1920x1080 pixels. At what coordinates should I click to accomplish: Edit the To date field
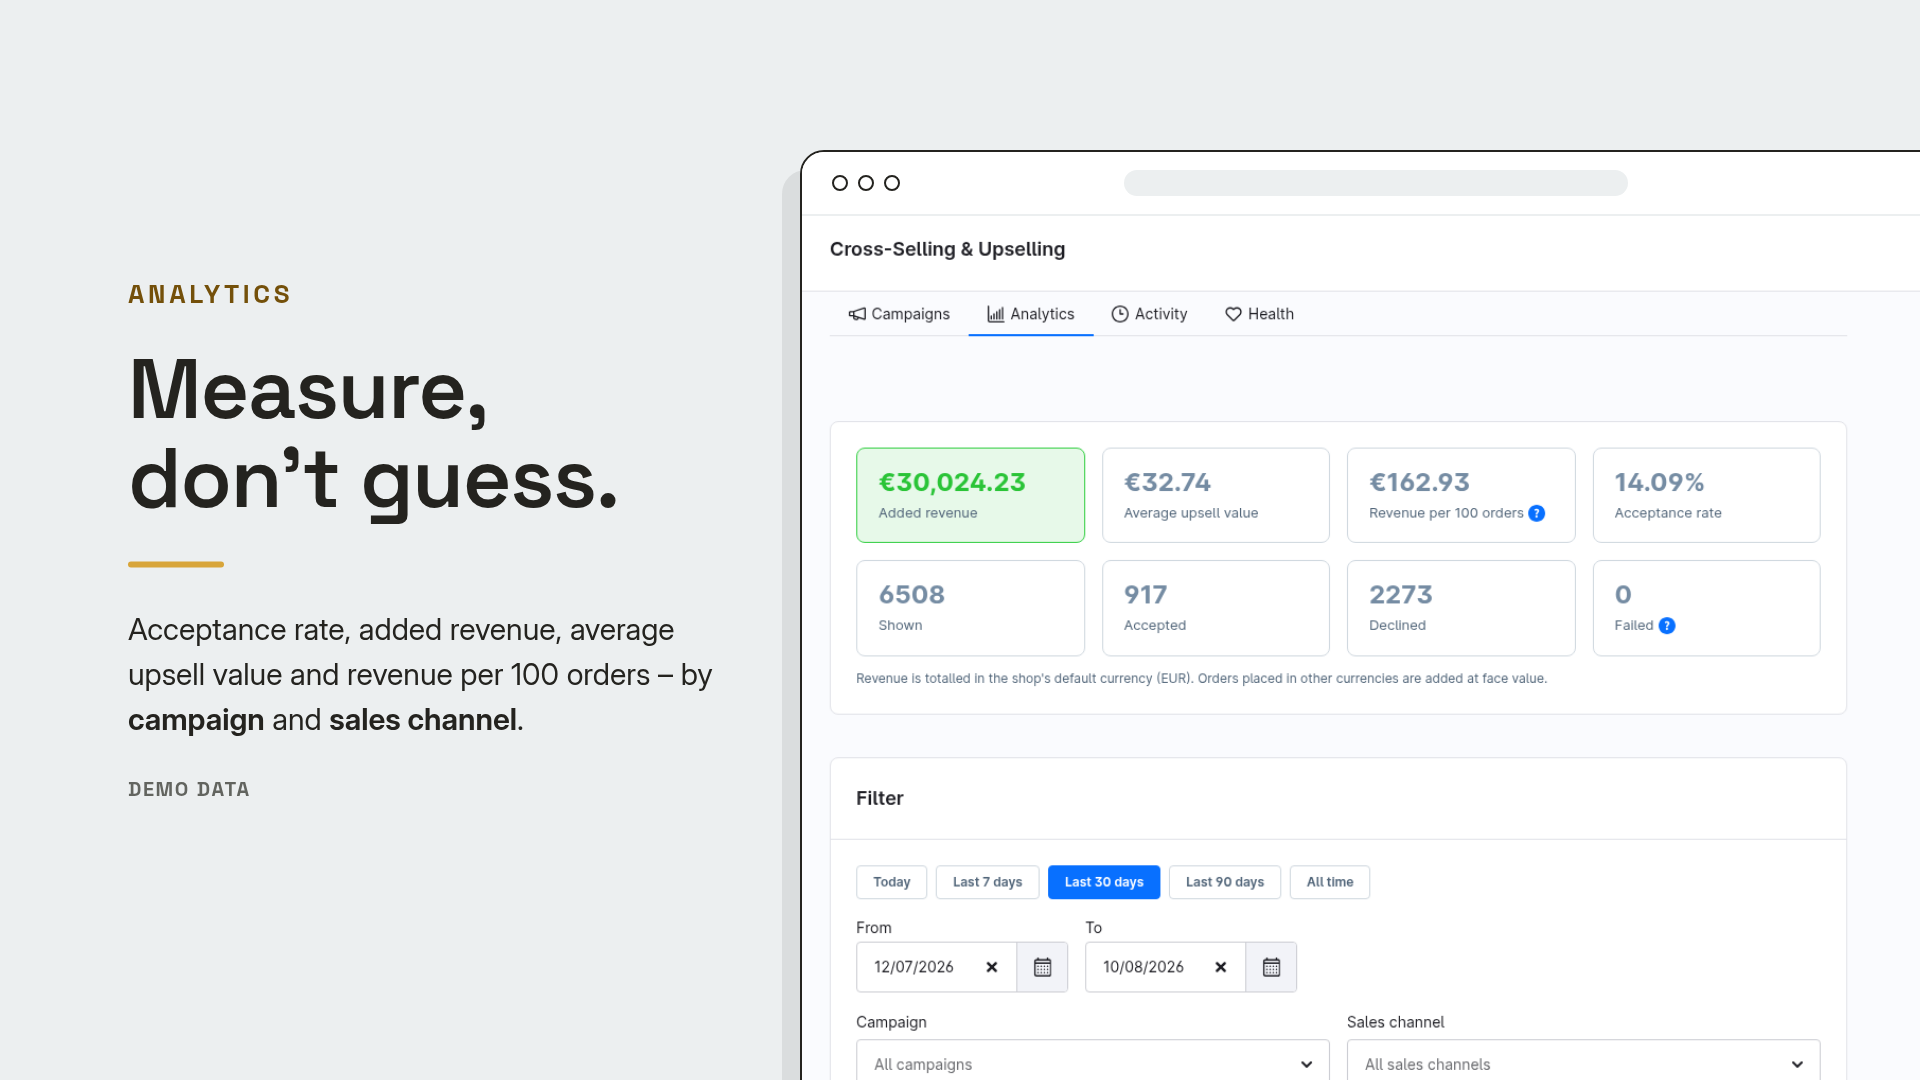(1165, 967)
